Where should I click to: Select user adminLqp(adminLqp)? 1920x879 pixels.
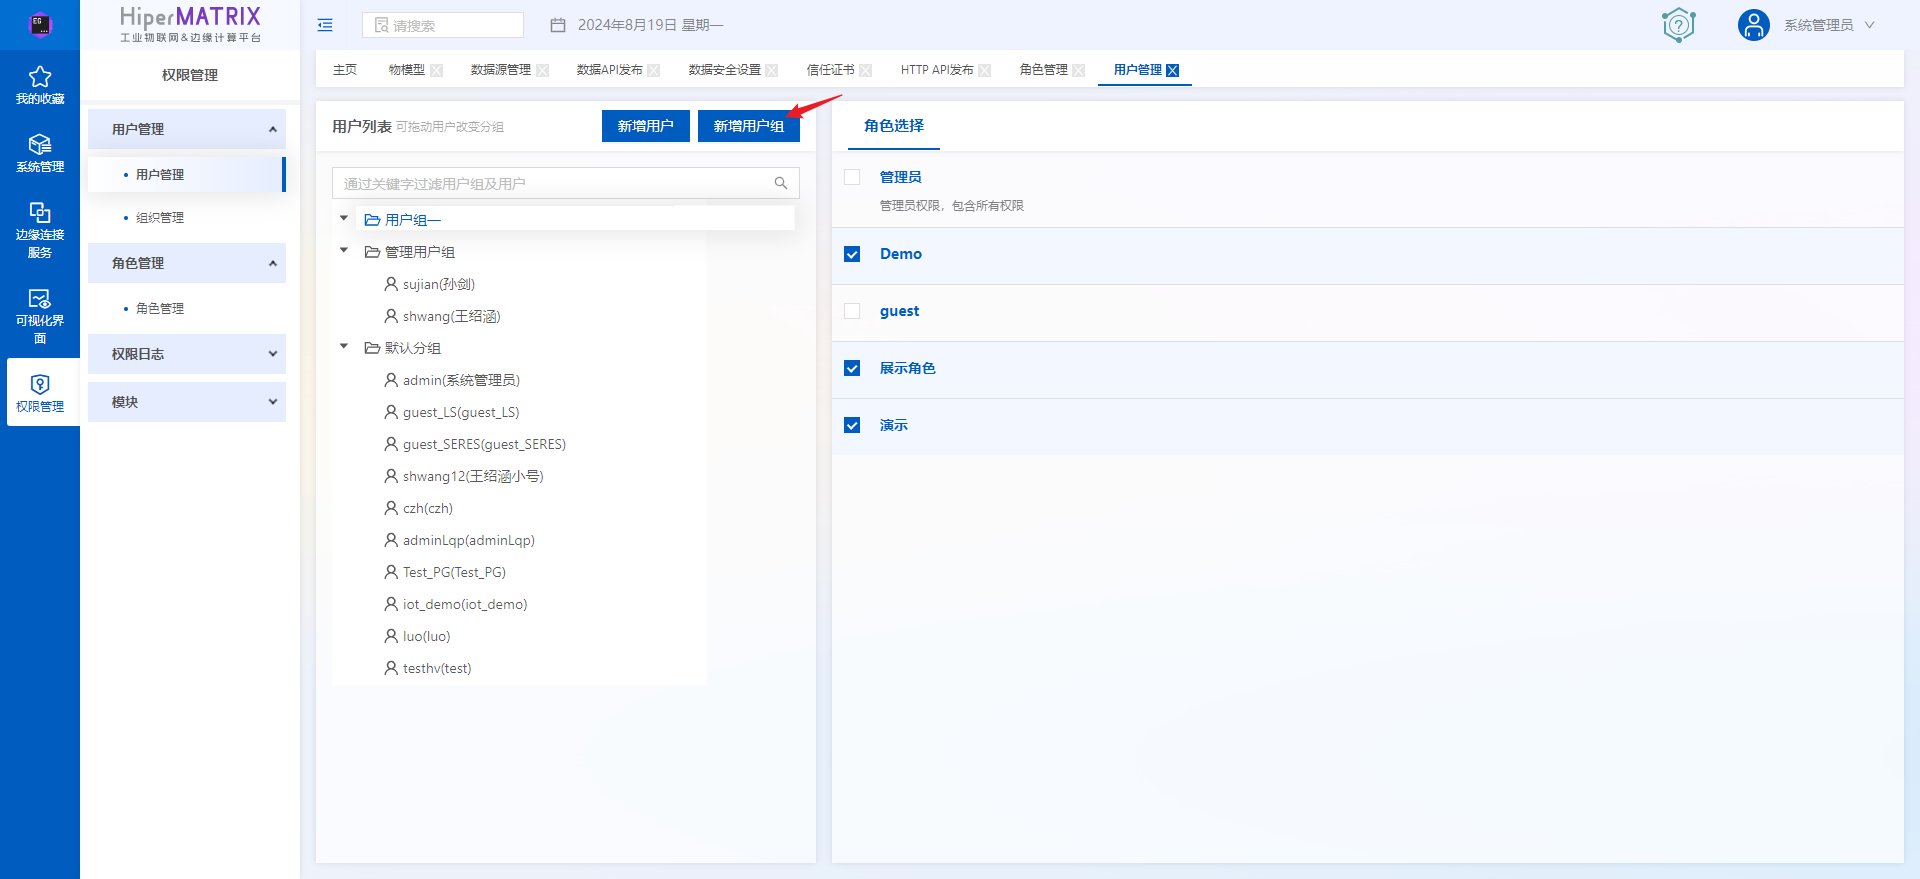coord(469,540)
